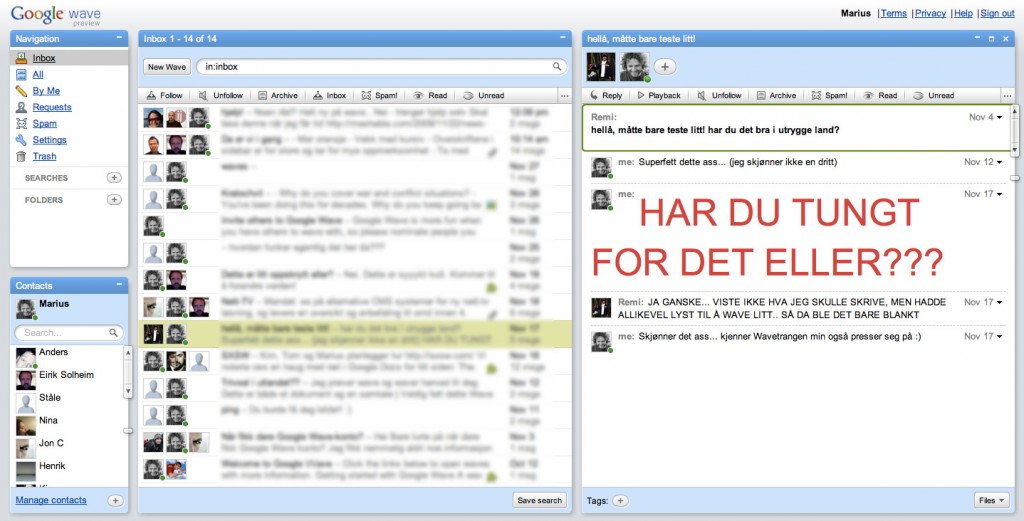This screenshot has width=1024, height=521.
Task: Select contact Henrik
Action: tap(52, 466)
